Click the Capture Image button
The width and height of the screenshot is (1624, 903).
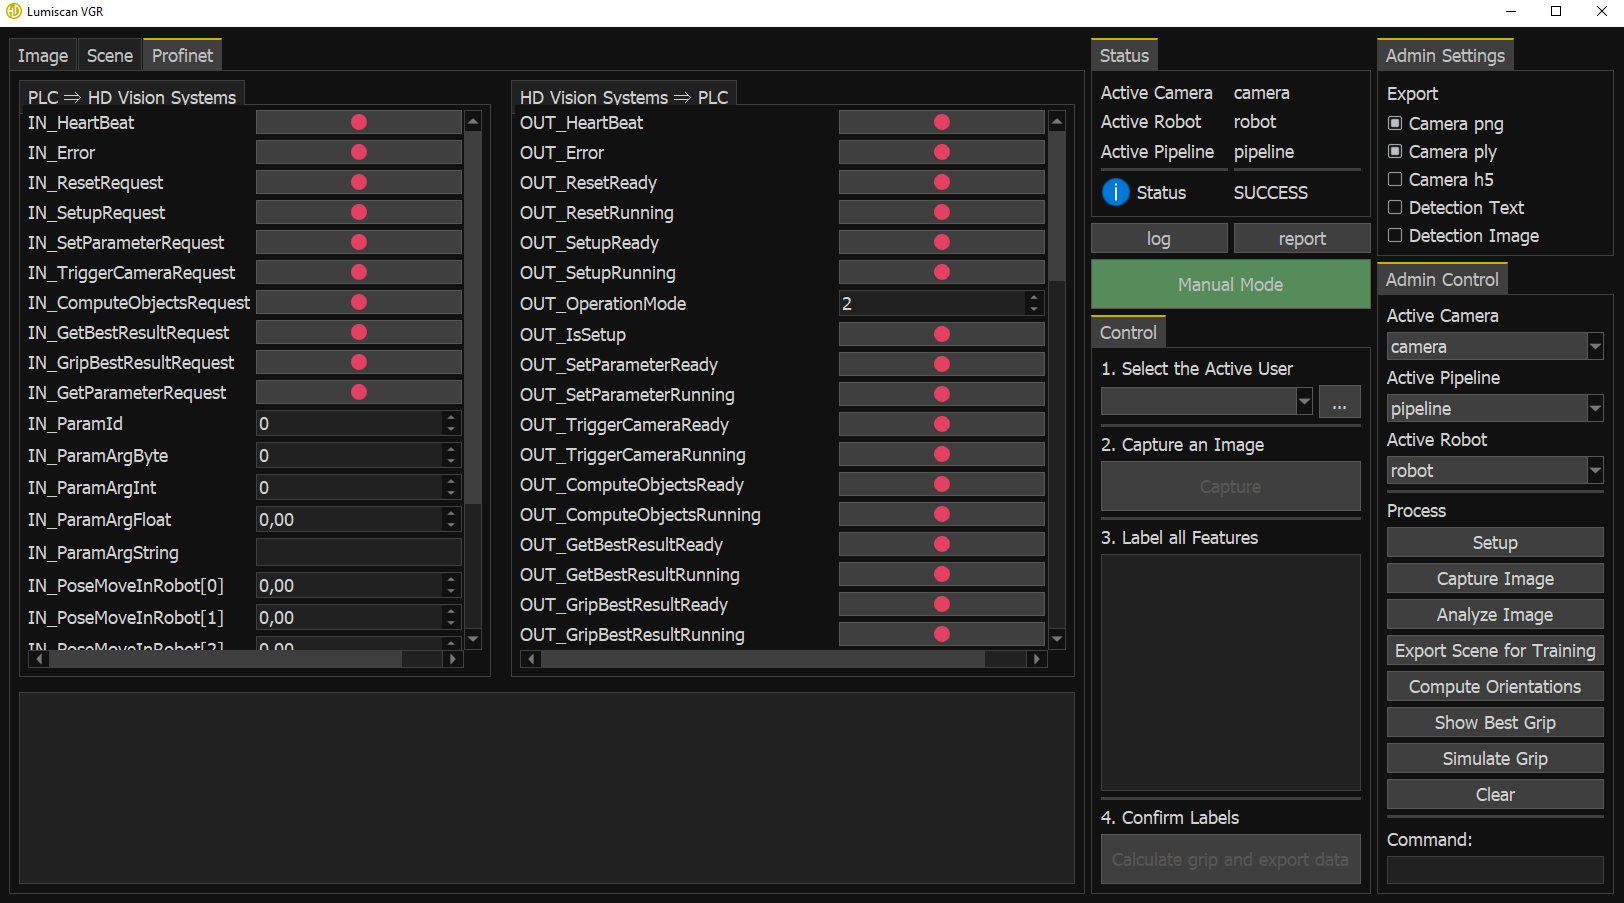(1495, 578)
